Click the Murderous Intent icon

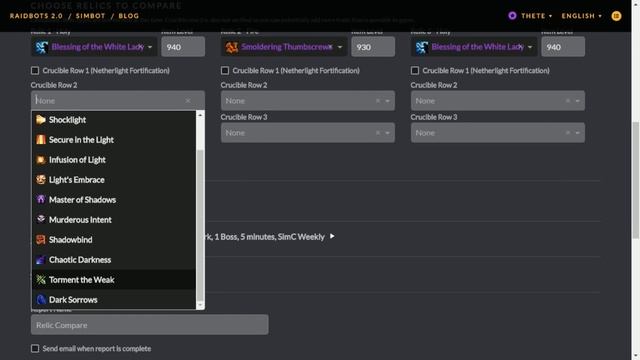[x=41, y=220]
